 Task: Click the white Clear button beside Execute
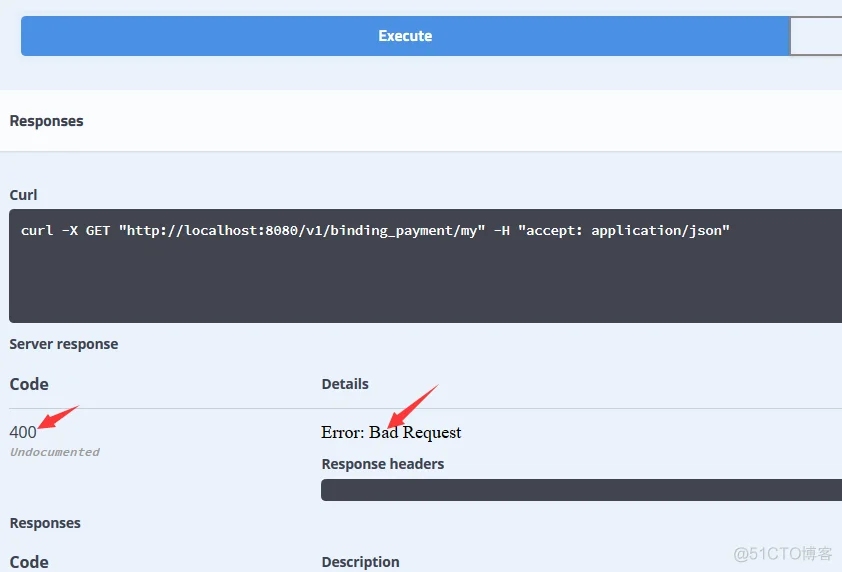816,36
